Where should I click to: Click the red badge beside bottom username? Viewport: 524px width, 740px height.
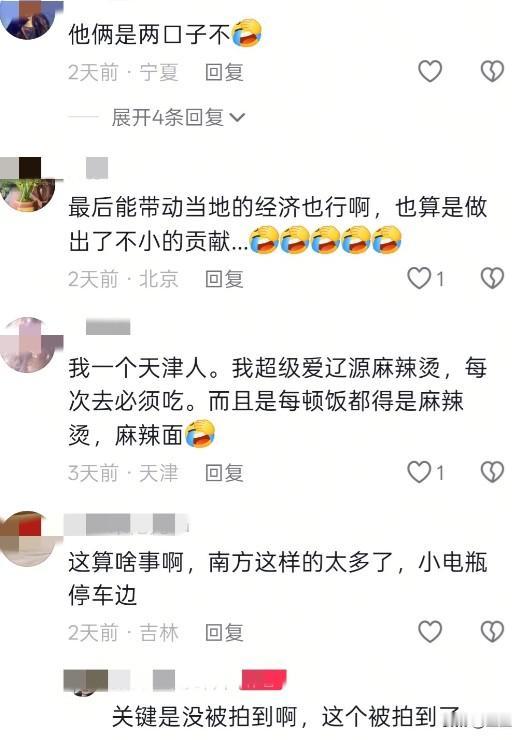coord(263,681)
